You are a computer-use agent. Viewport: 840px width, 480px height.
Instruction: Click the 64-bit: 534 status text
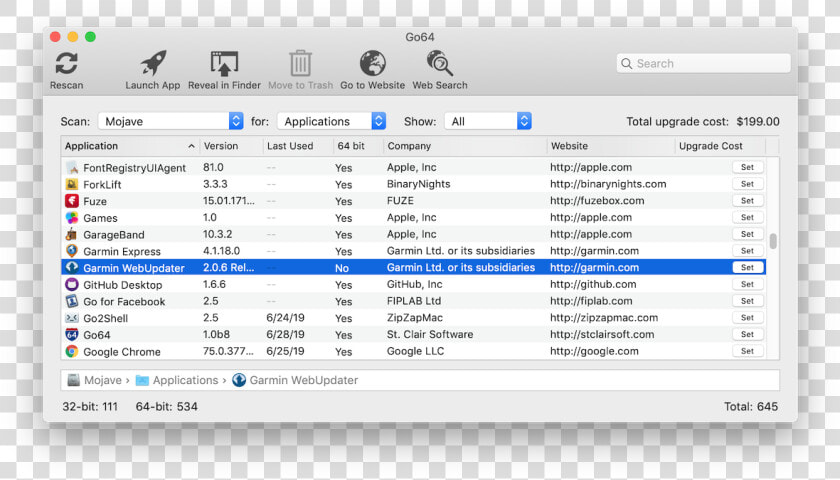[x=167, y=407]
